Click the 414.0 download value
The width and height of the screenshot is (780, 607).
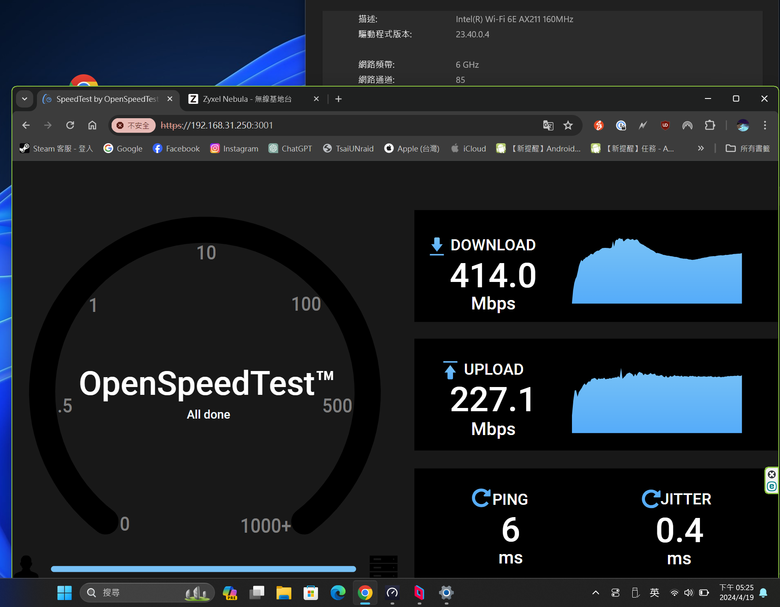coord(493,276)
